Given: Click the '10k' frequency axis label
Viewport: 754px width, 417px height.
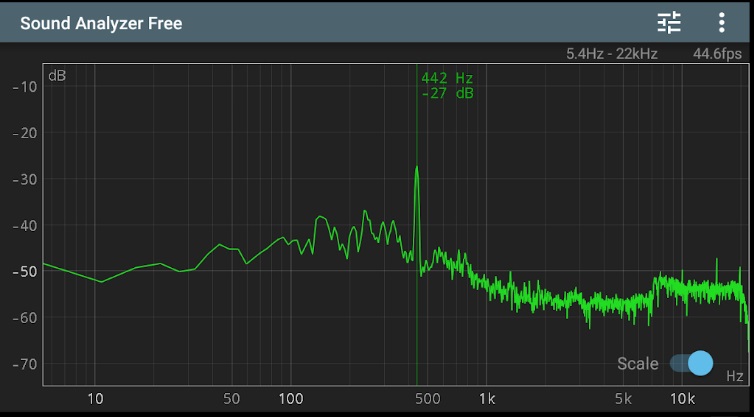Looking at the screenshot, I should [682, 399].
